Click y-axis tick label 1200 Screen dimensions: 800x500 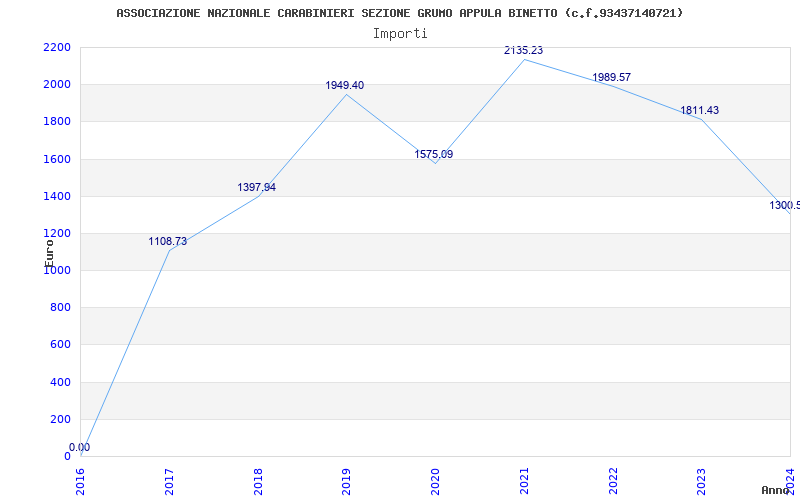click(x=57, y=234)
